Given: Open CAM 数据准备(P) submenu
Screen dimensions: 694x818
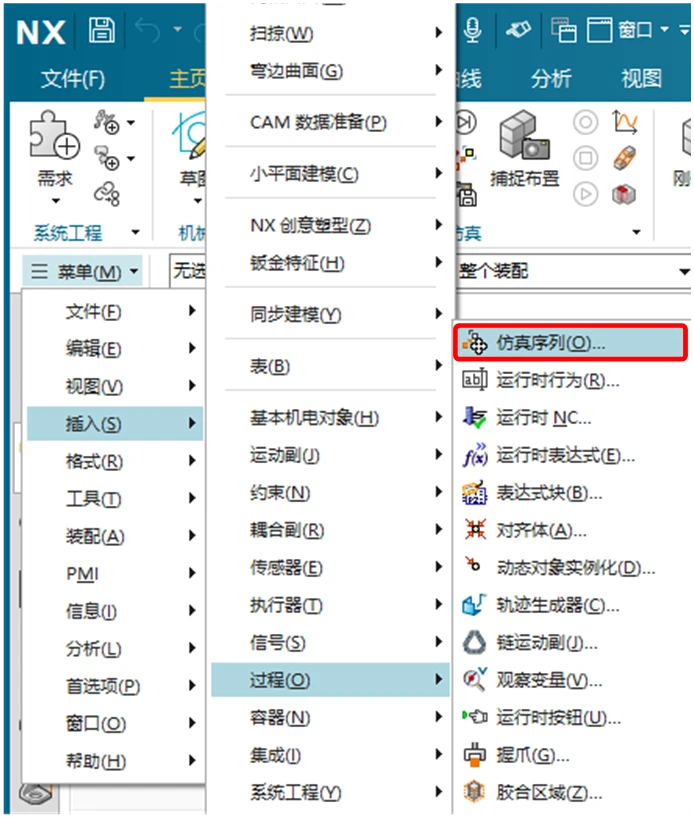Looking at the screenshot, I should click(x=330, y=123).
